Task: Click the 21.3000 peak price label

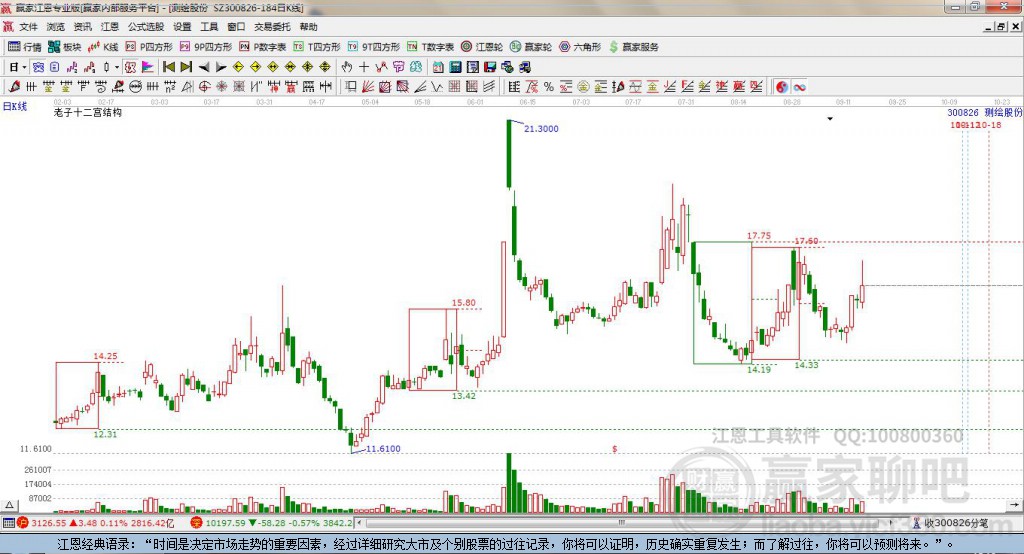Action: click(541, 129)
